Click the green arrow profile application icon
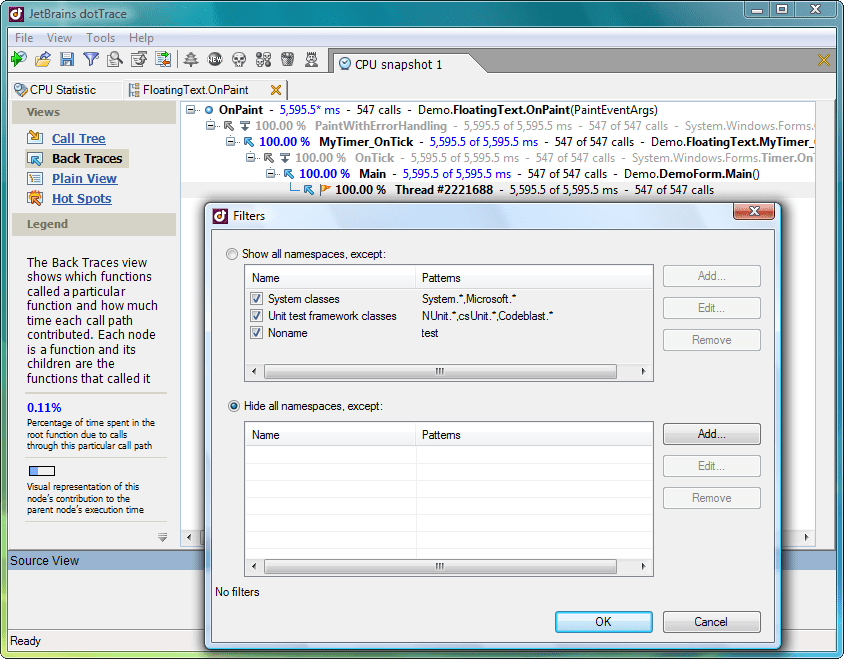 point(18,60)
